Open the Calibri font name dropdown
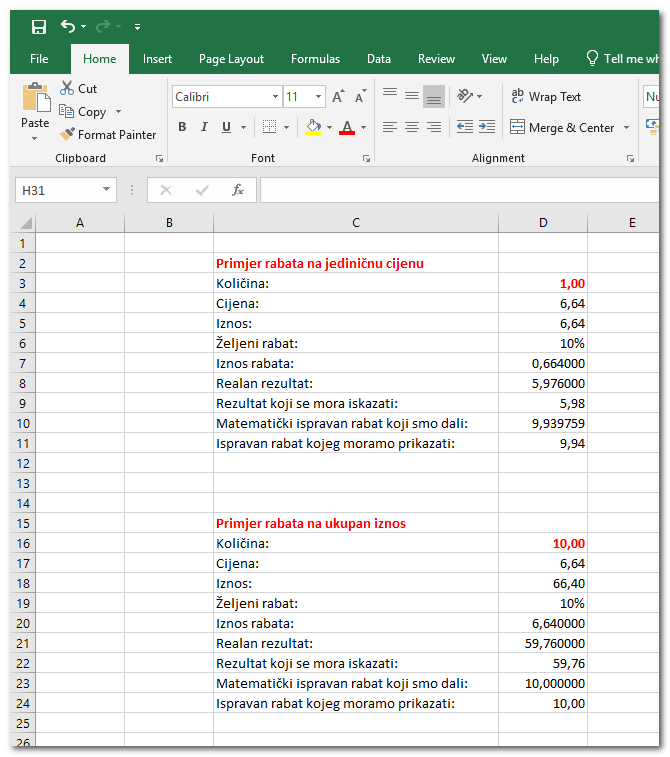 pyautogui.click(x=275, y=97)
